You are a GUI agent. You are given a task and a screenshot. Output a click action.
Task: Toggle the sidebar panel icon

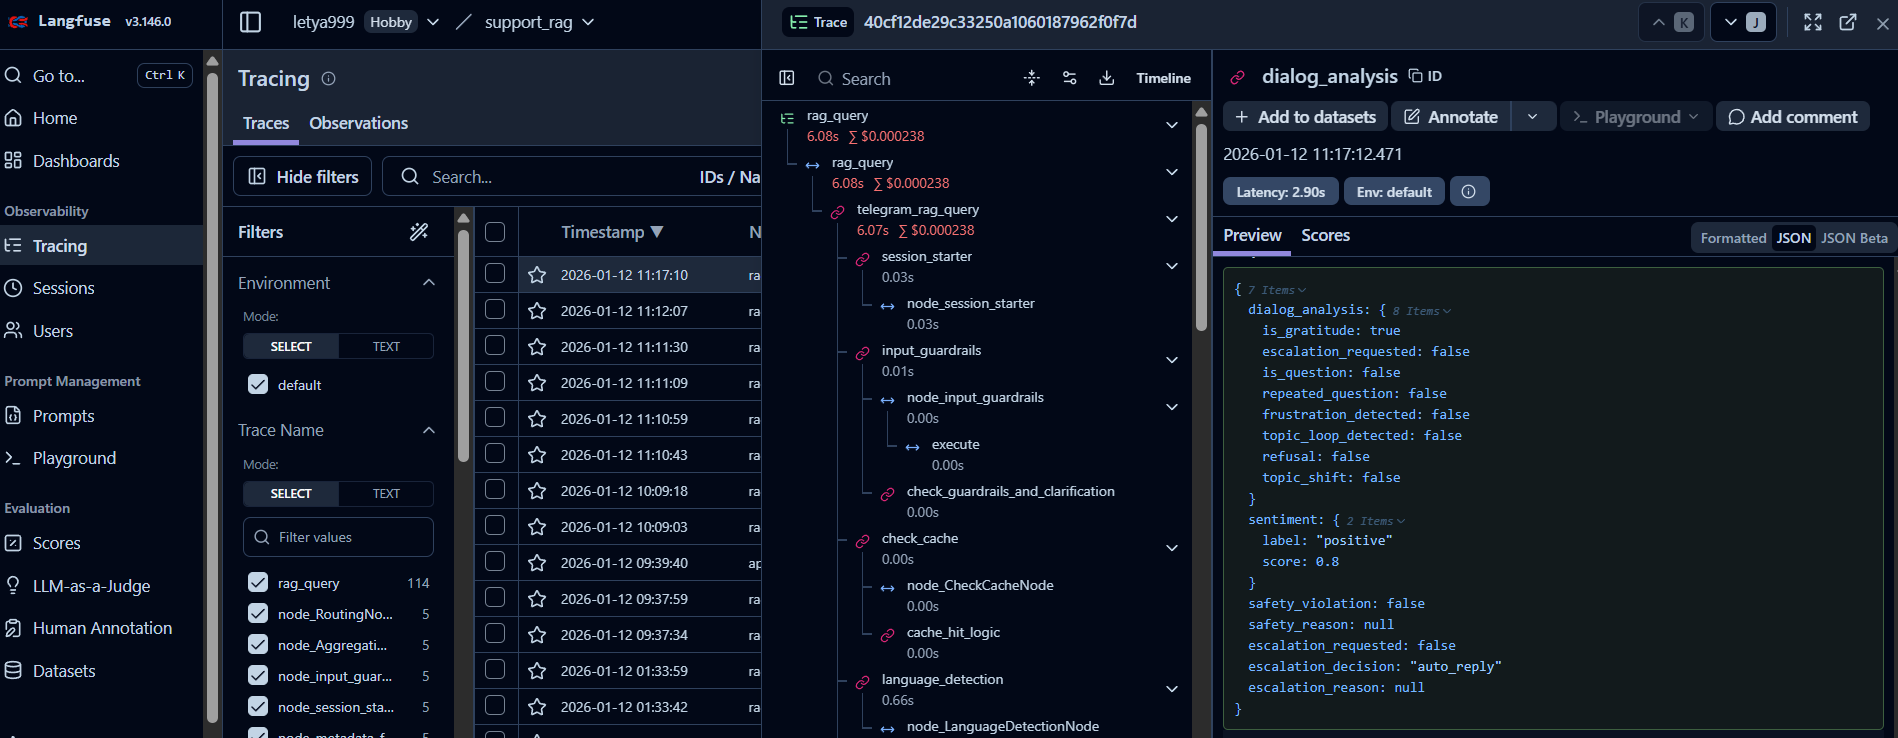click(x=251, y=22)
